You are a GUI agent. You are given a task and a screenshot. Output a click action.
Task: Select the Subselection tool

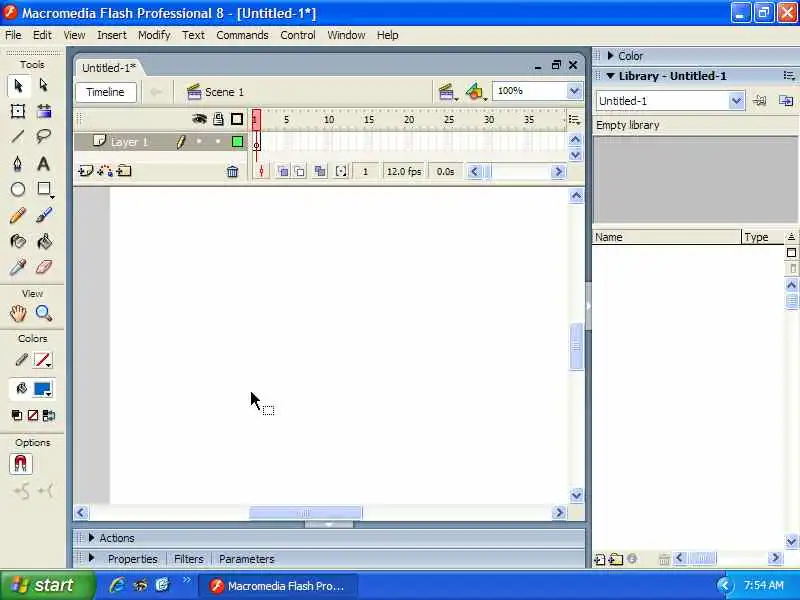tap(44, 85)
